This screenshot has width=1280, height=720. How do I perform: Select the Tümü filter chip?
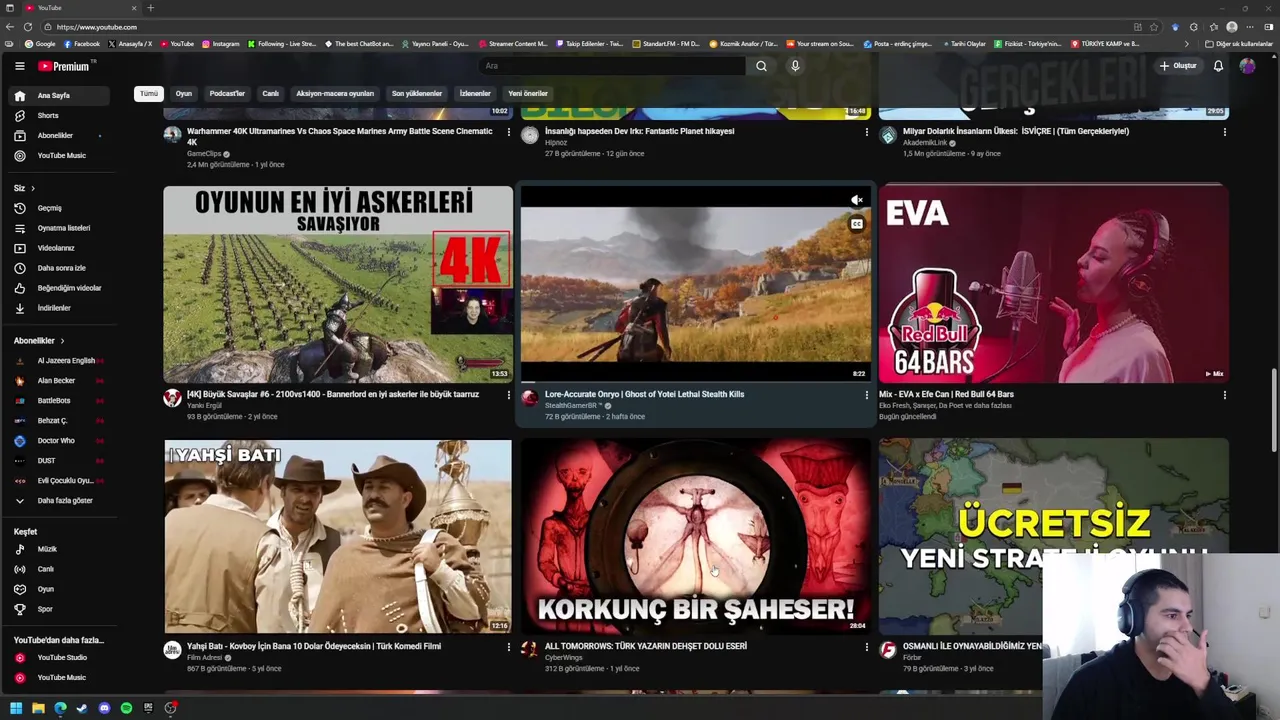pos(148,93)
